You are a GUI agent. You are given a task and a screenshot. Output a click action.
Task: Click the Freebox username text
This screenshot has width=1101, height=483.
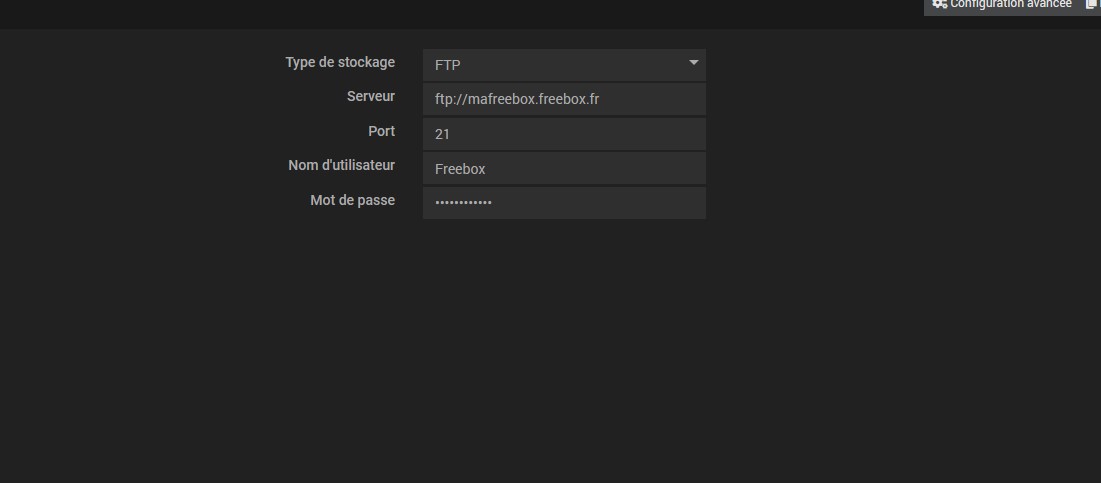(460, 169)
